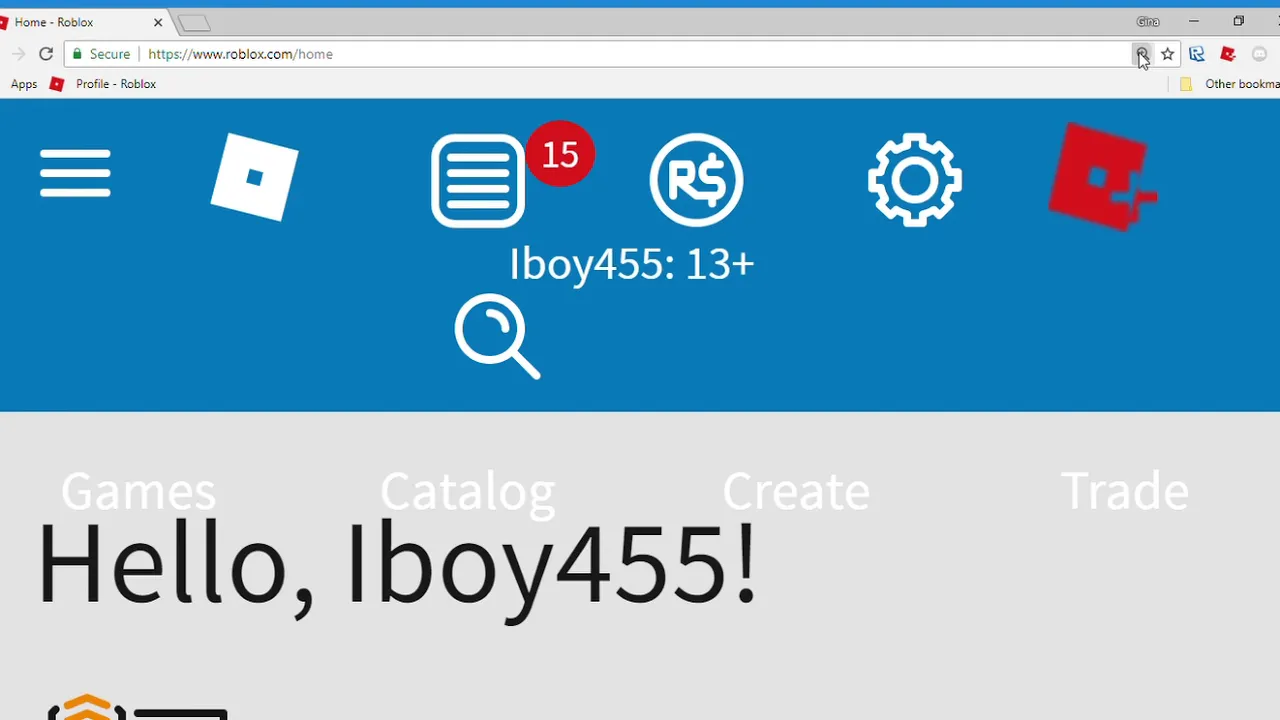Open the notifications feed icon
Screen dimensions: 1280x720
coord(478,181)
